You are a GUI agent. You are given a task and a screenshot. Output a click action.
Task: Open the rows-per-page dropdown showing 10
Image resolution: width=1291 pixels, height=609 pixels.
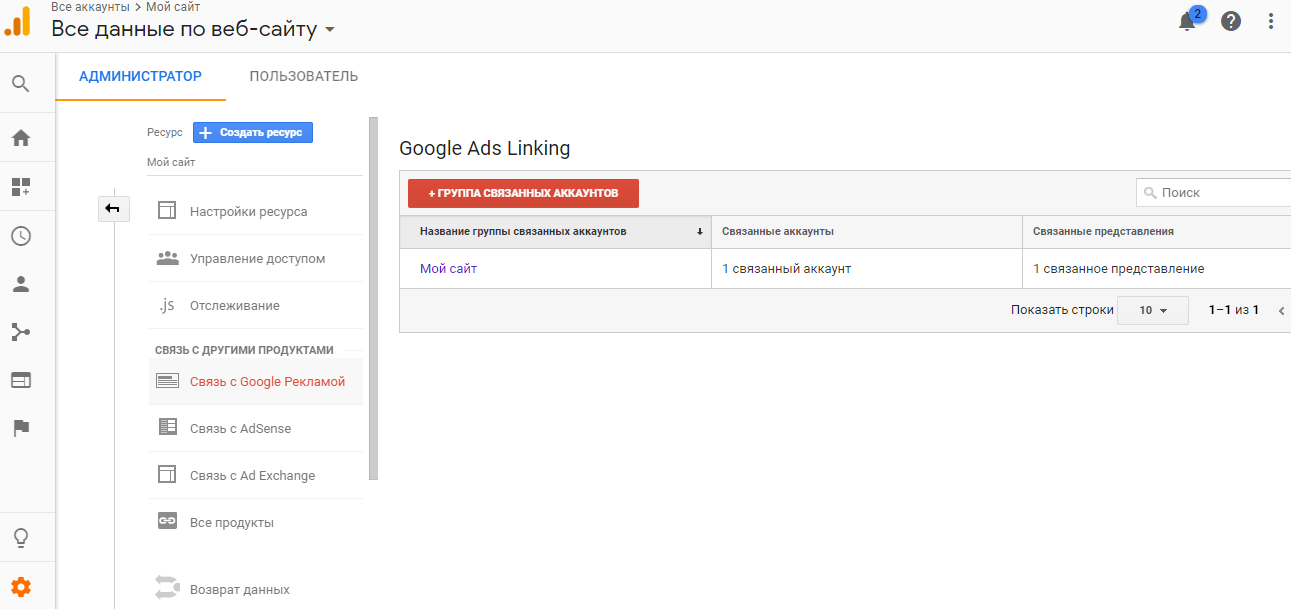click(1152, 311)
